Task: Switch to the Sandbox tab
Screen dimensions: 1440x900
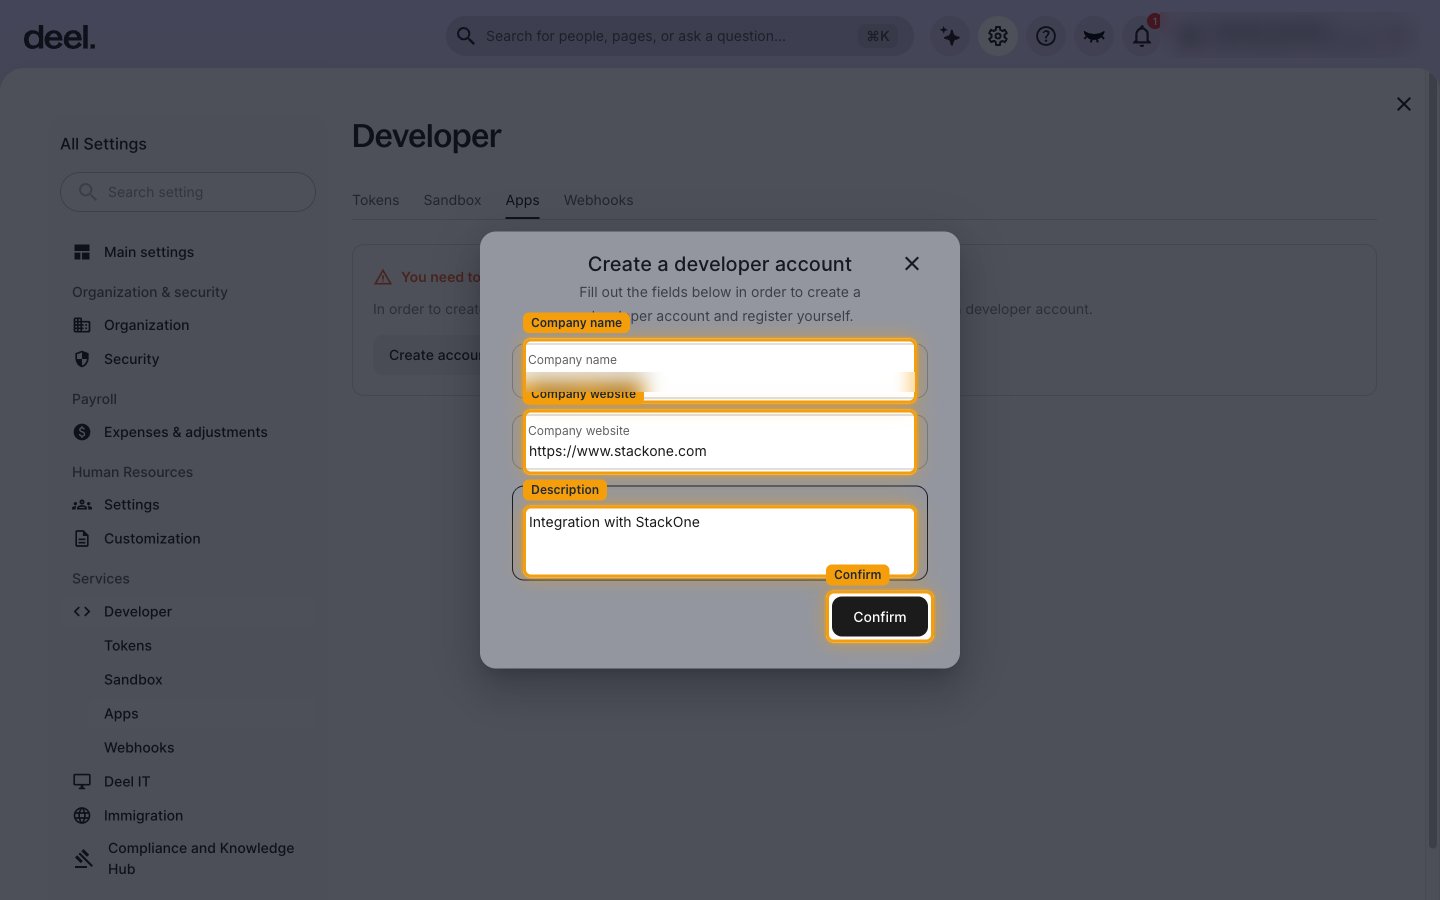Action: click(x=452, y=200)
